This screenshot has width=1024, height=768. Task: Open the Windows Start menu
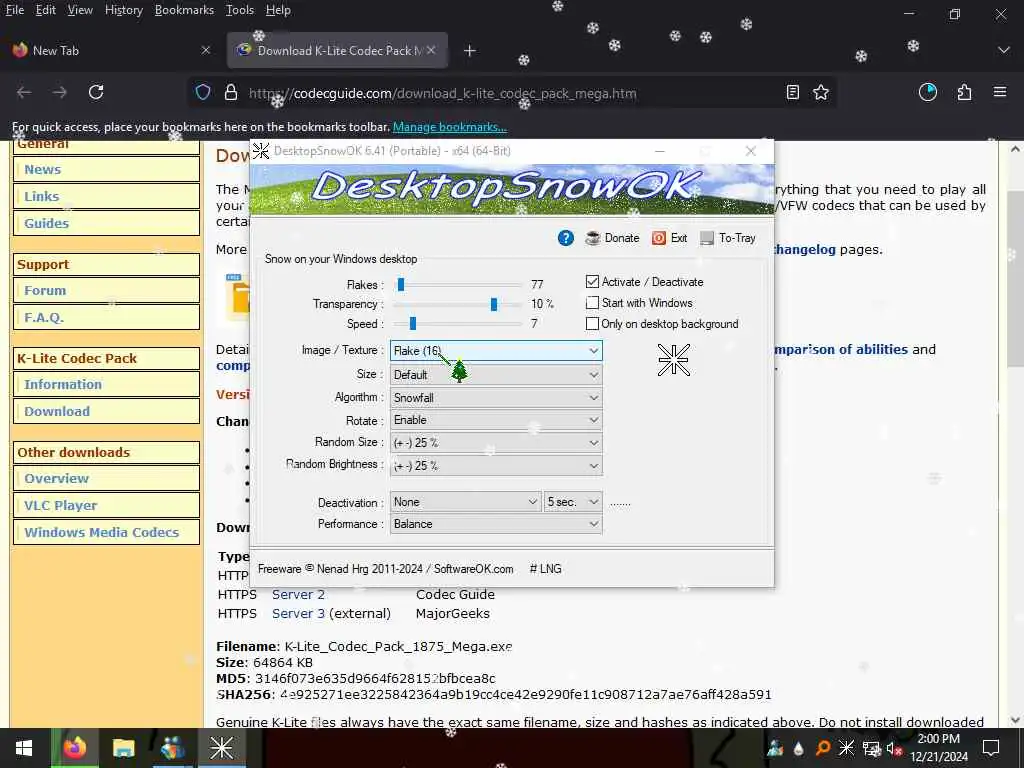[x=24, y=748]
